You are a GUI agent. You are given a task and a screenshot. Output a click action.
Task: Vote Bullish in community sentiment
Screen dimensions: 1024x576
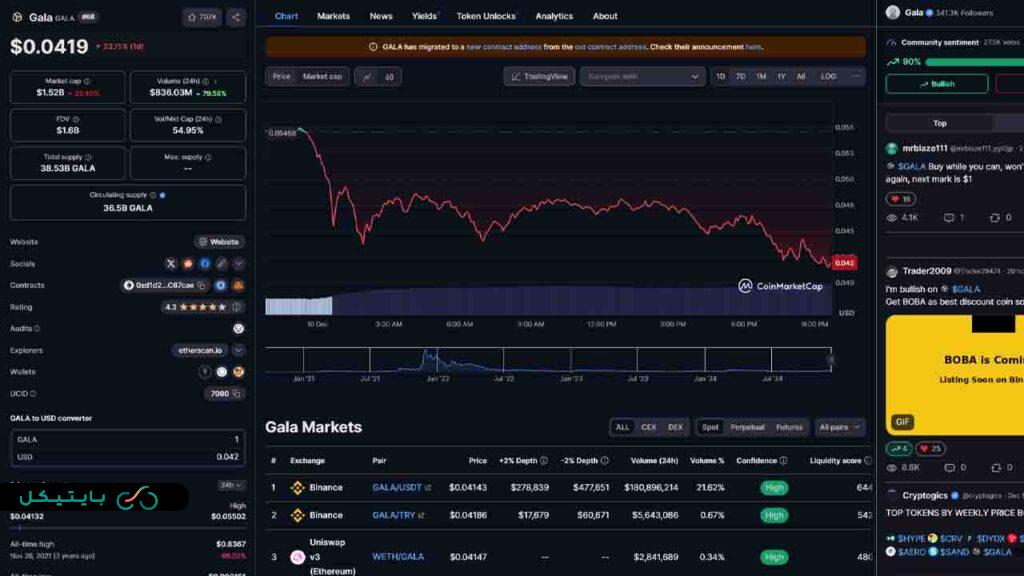[x=936, y=84]
